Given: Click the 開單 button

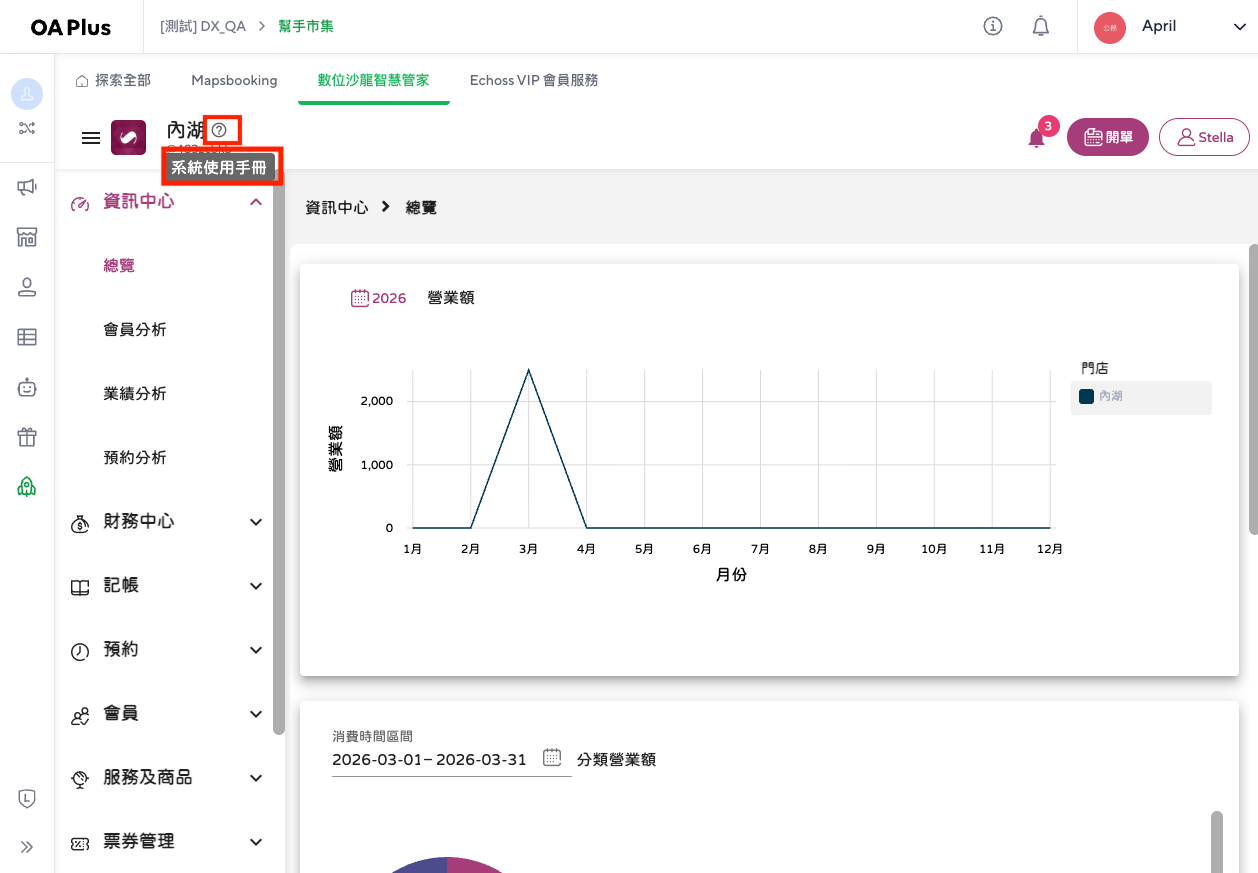Looking at the screenshot, I should pyautogui.click(x=1108, y=137).
